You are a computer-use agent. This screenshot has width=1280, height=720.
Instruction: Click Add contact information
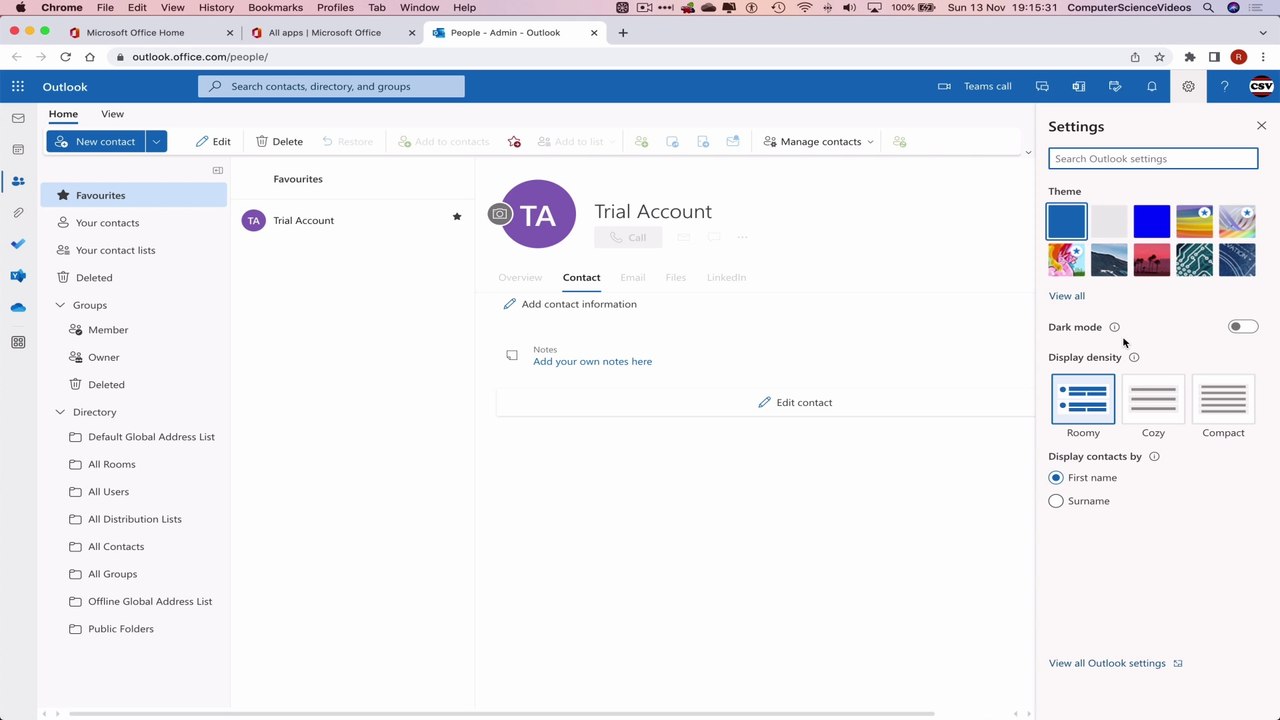click(569, 304)
